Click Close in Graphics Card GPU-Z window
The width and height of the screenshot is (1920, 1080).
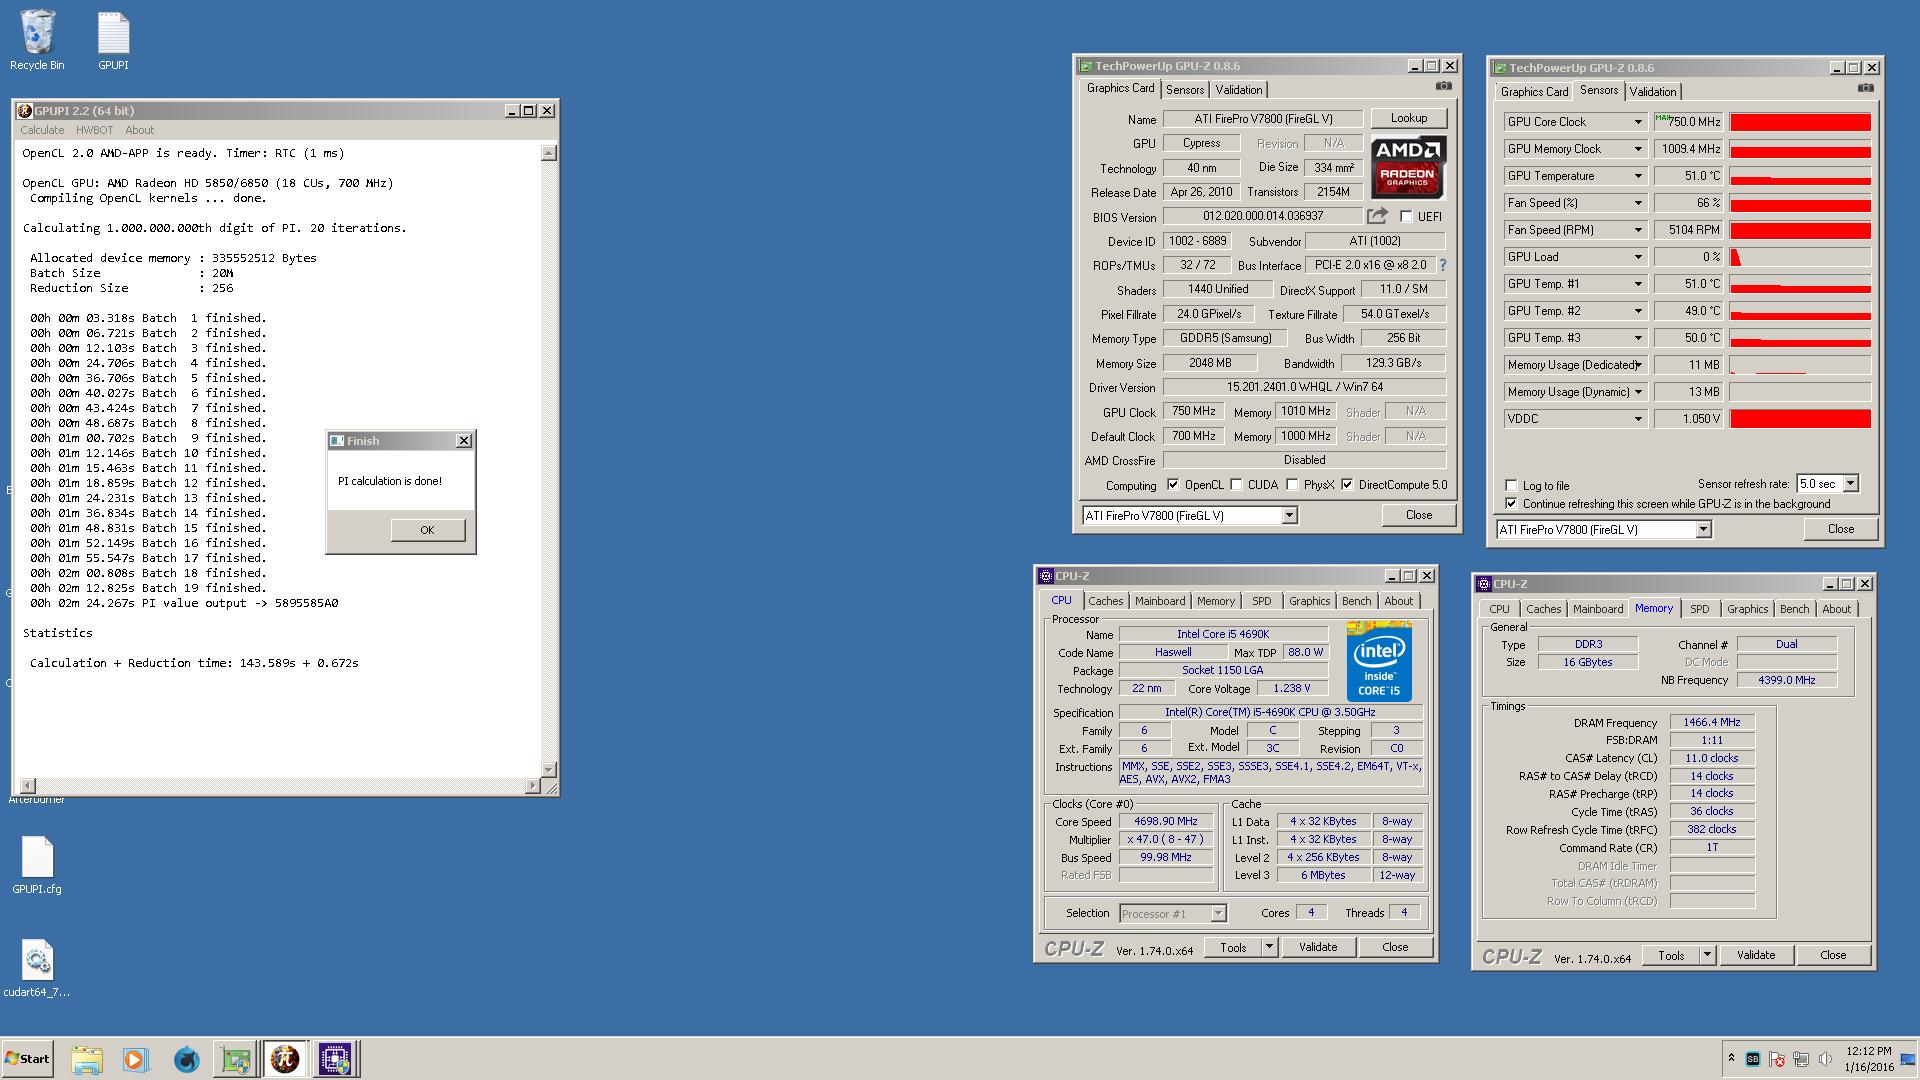tap(1418, 515)
